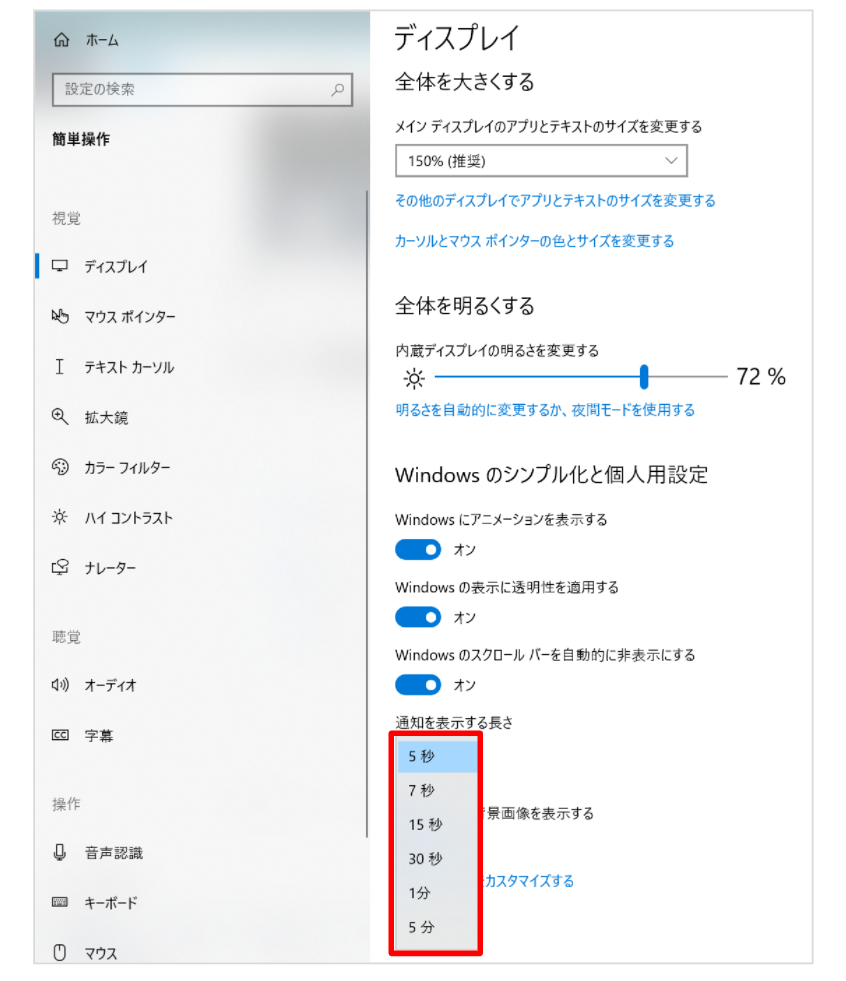Screen dimensions: 846x981
Task: Select ディスプレイ in the sidebar
Action: coord(116,267)
